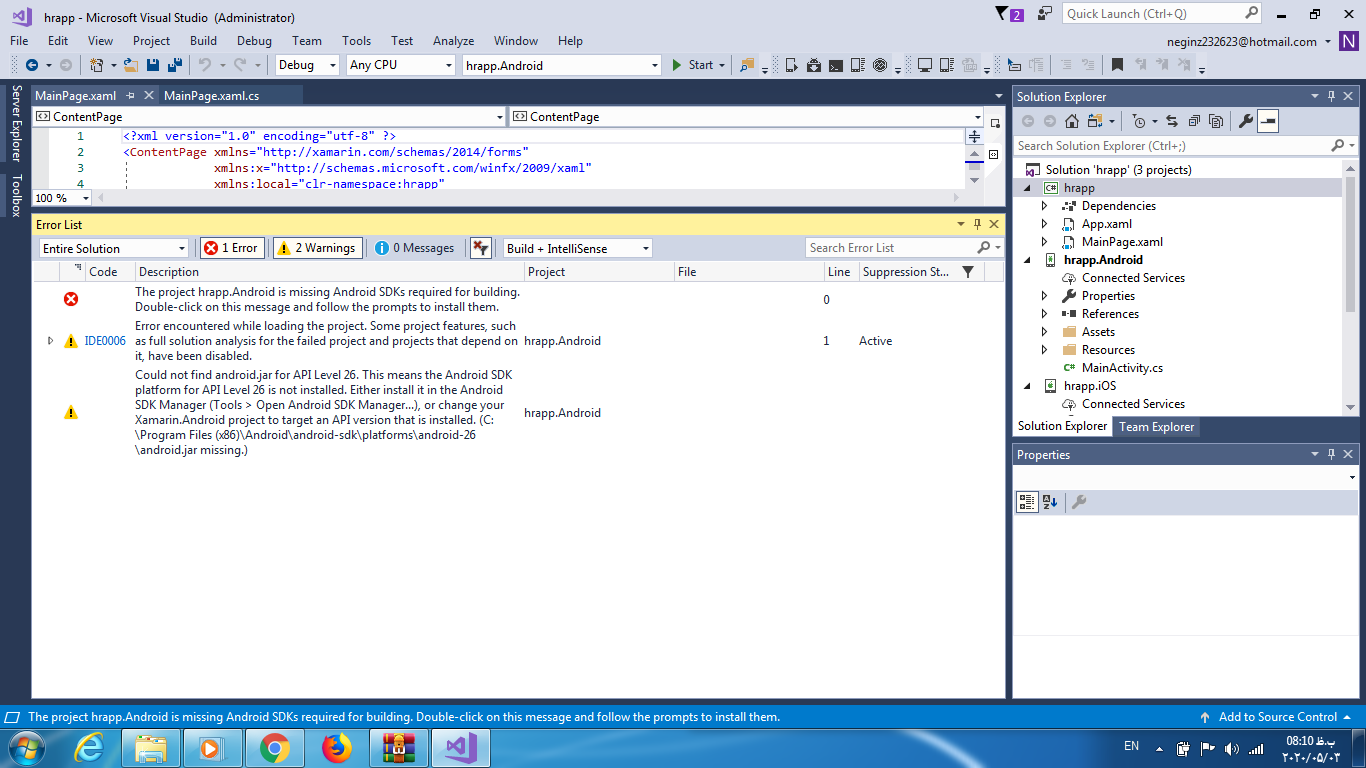Open the Android Adb command prompt icon

click(835, 65)
